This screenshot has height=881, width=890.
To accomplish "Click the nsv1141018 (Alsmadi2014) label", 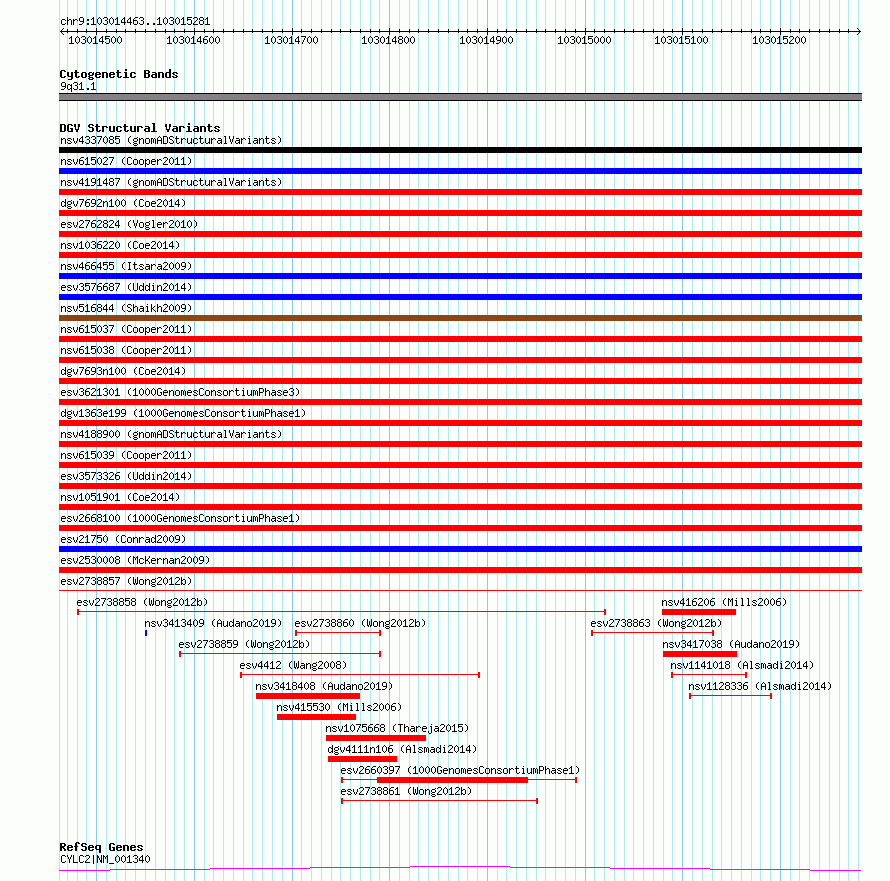I will (742, 665).
